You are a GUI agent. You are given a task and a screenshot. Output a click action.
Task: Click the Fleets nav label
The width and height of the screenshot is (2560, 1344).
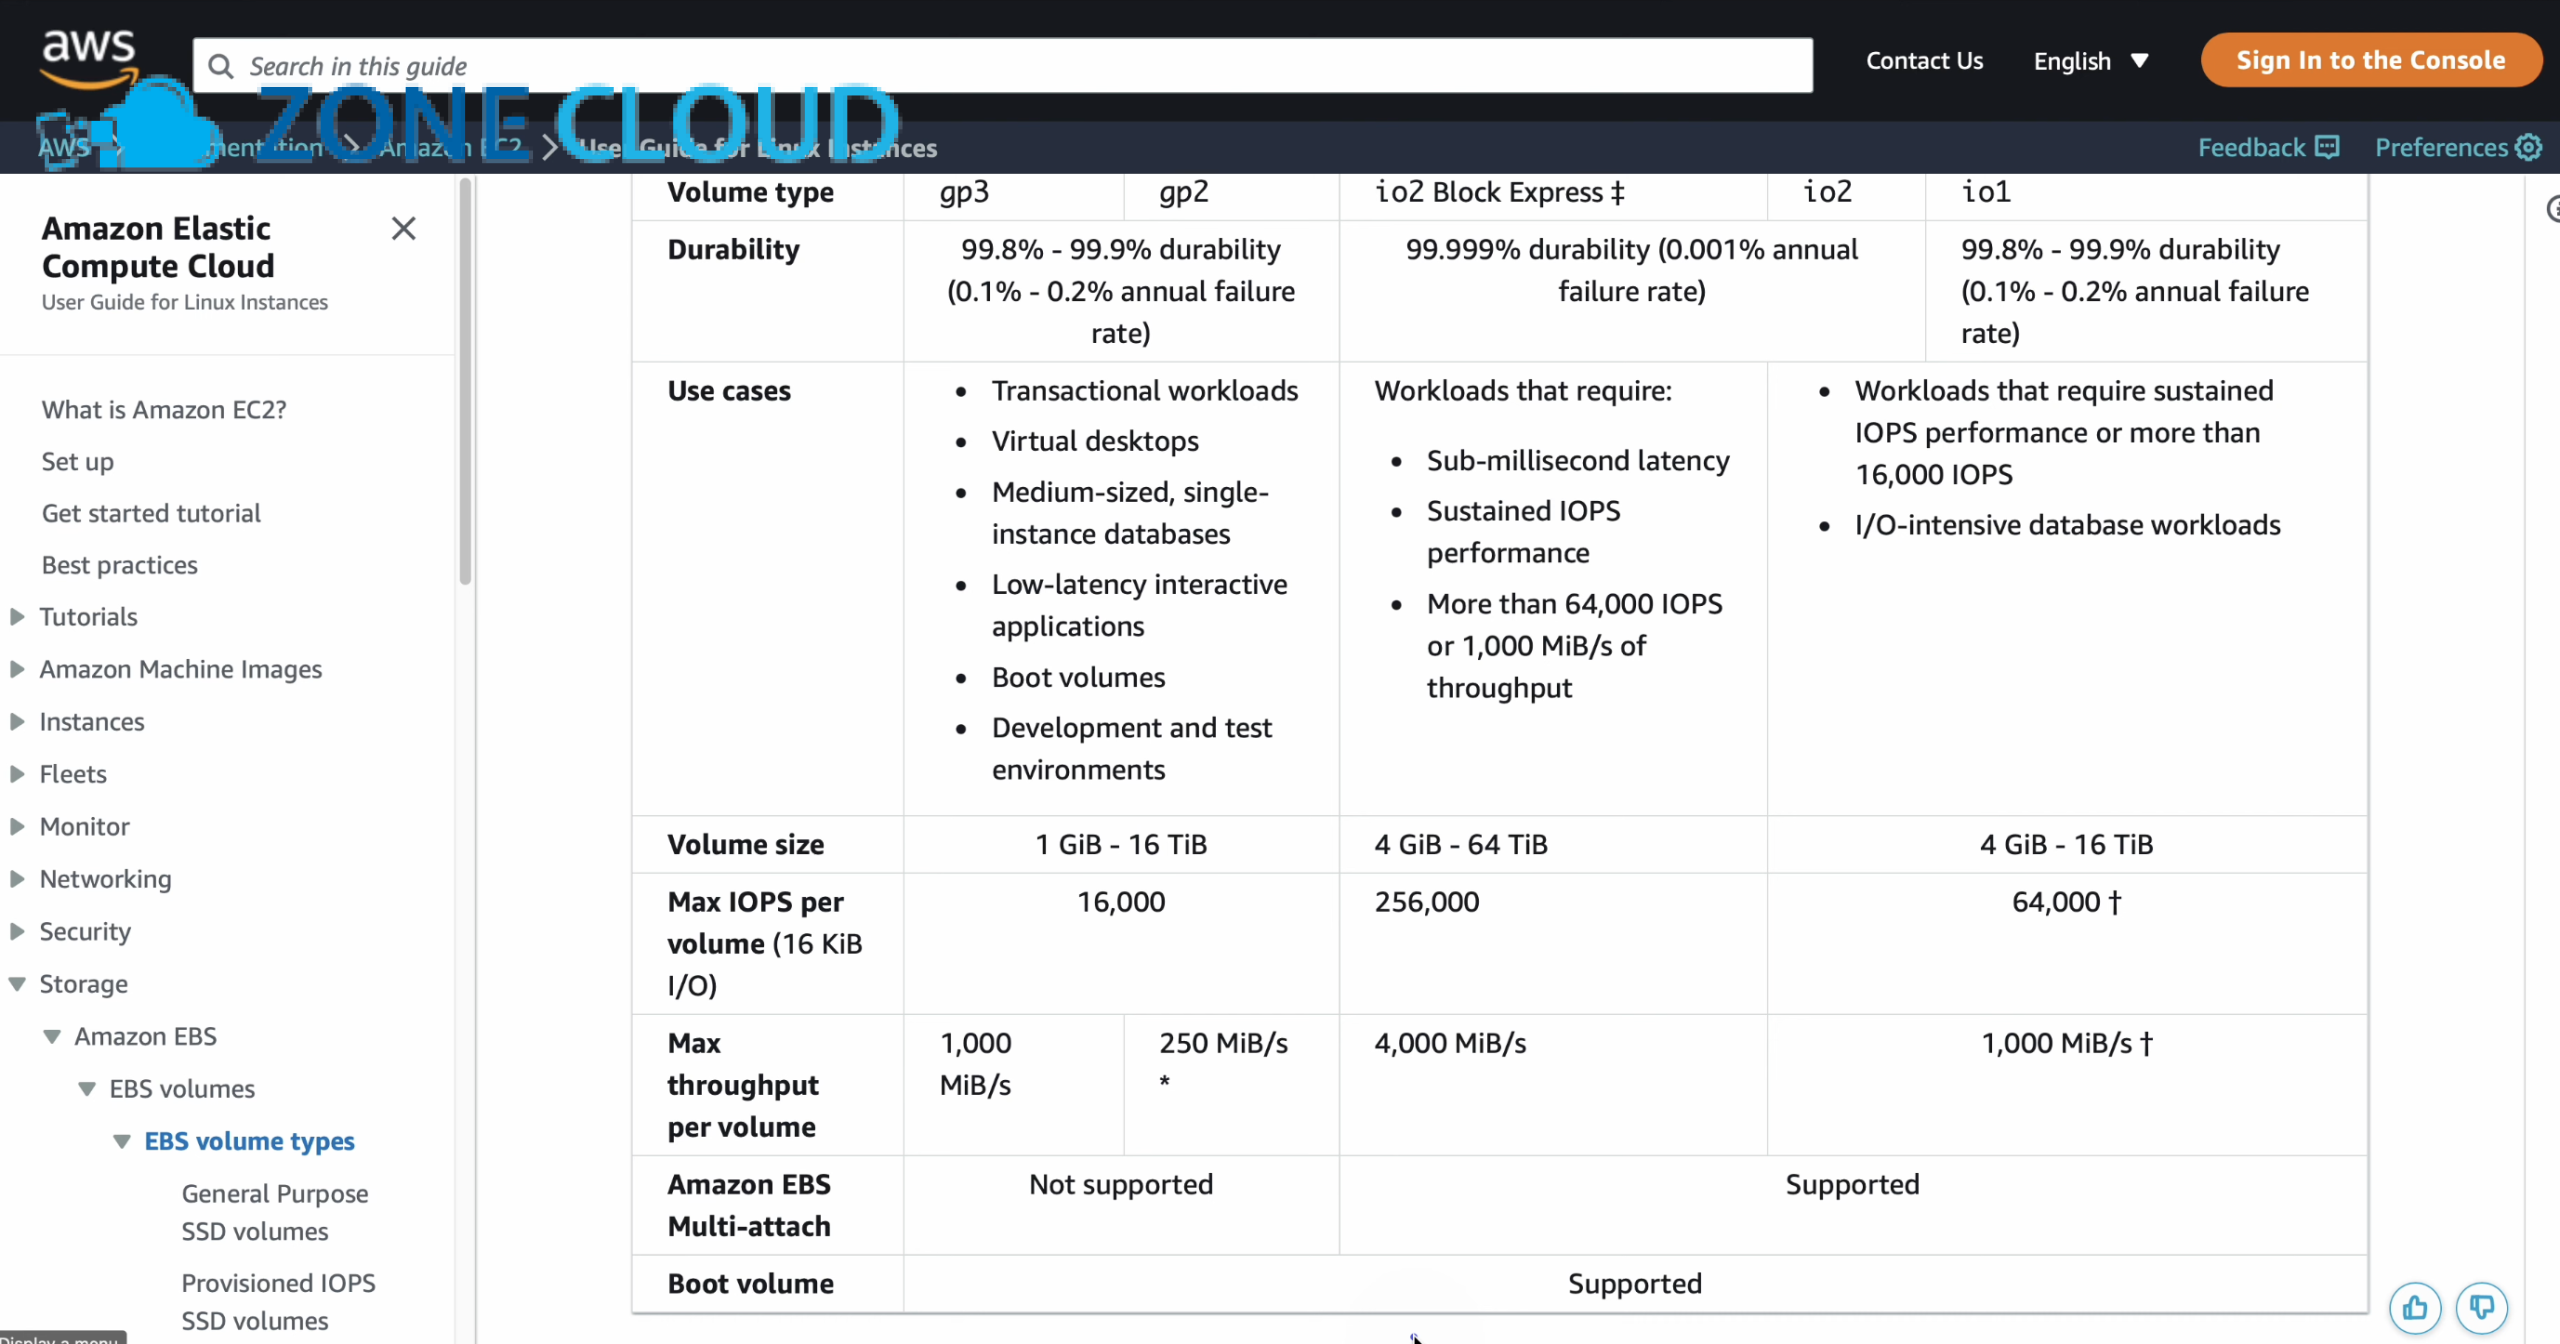pos(73,774)
